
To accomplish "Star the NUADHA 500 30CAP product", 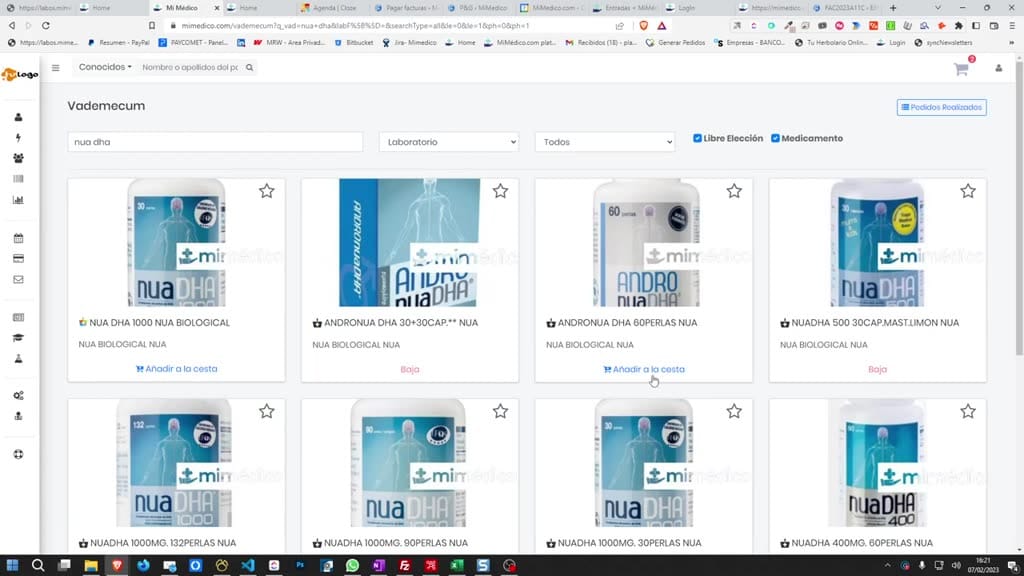I will pos(968,191).
